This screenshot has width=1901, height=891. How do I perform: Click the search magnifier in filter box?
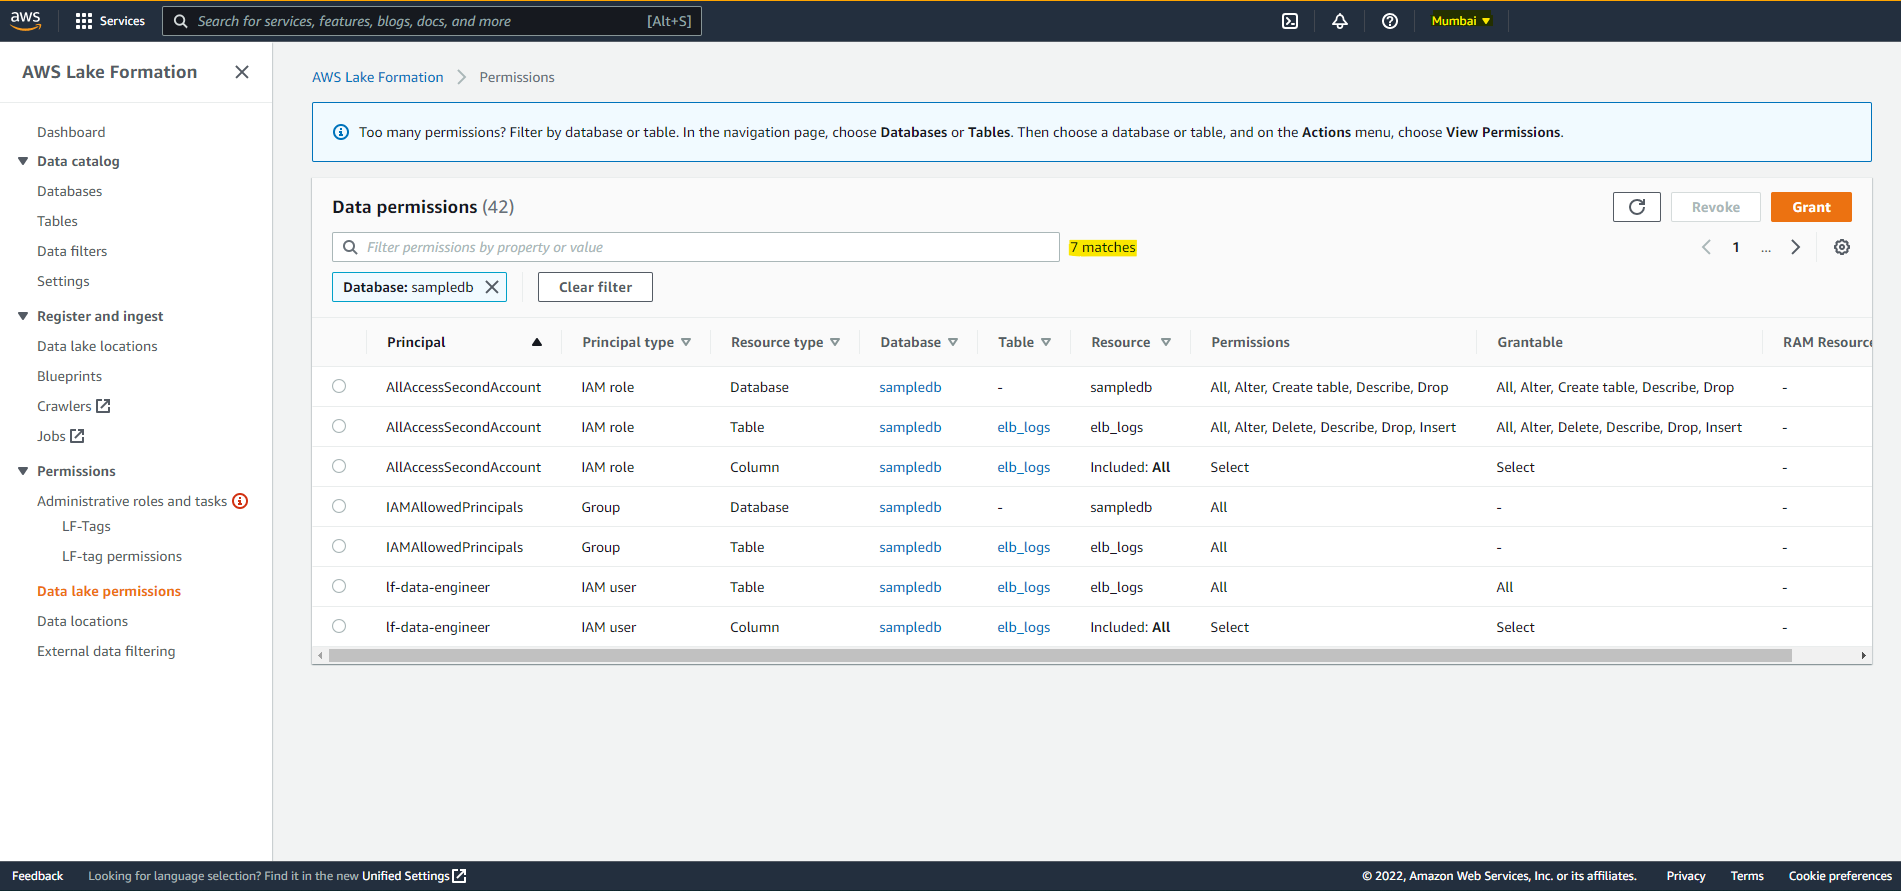pyautogui.click(x=350, y=247)
